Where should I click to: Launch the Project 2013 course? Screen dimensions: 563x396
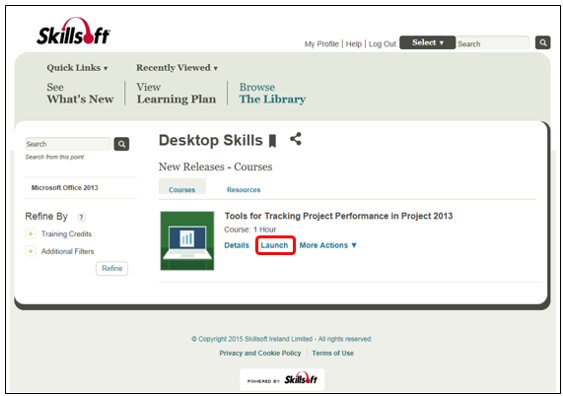(275, 245)
